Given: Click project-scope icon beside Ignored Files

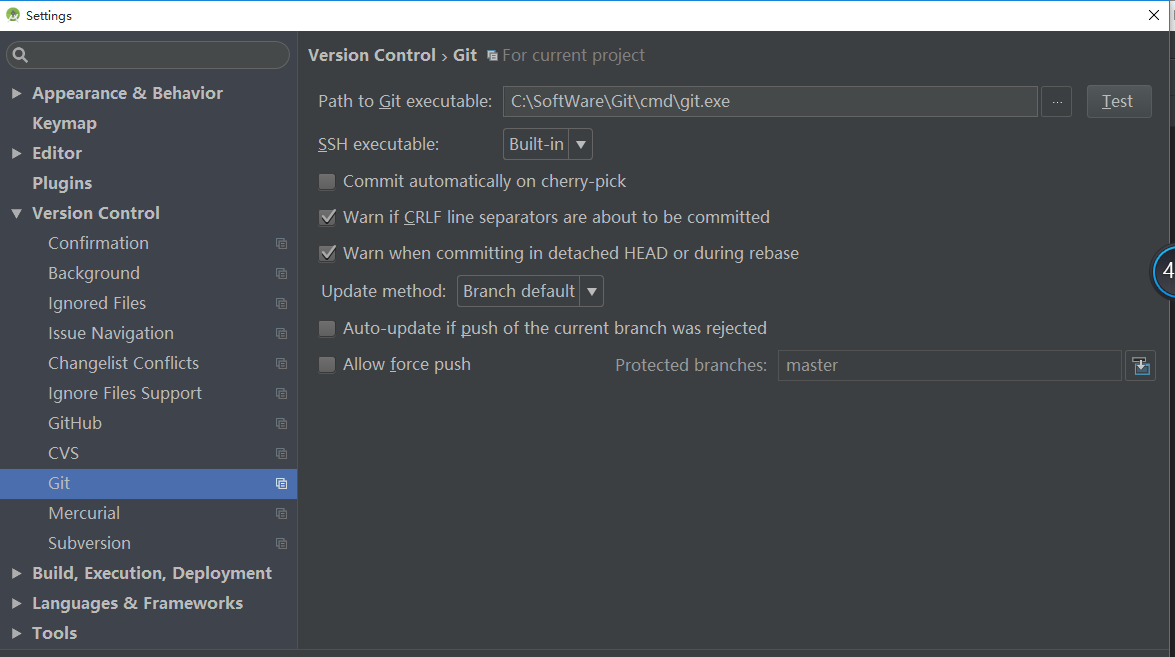Looking at the screenshot, I should 281,304.
